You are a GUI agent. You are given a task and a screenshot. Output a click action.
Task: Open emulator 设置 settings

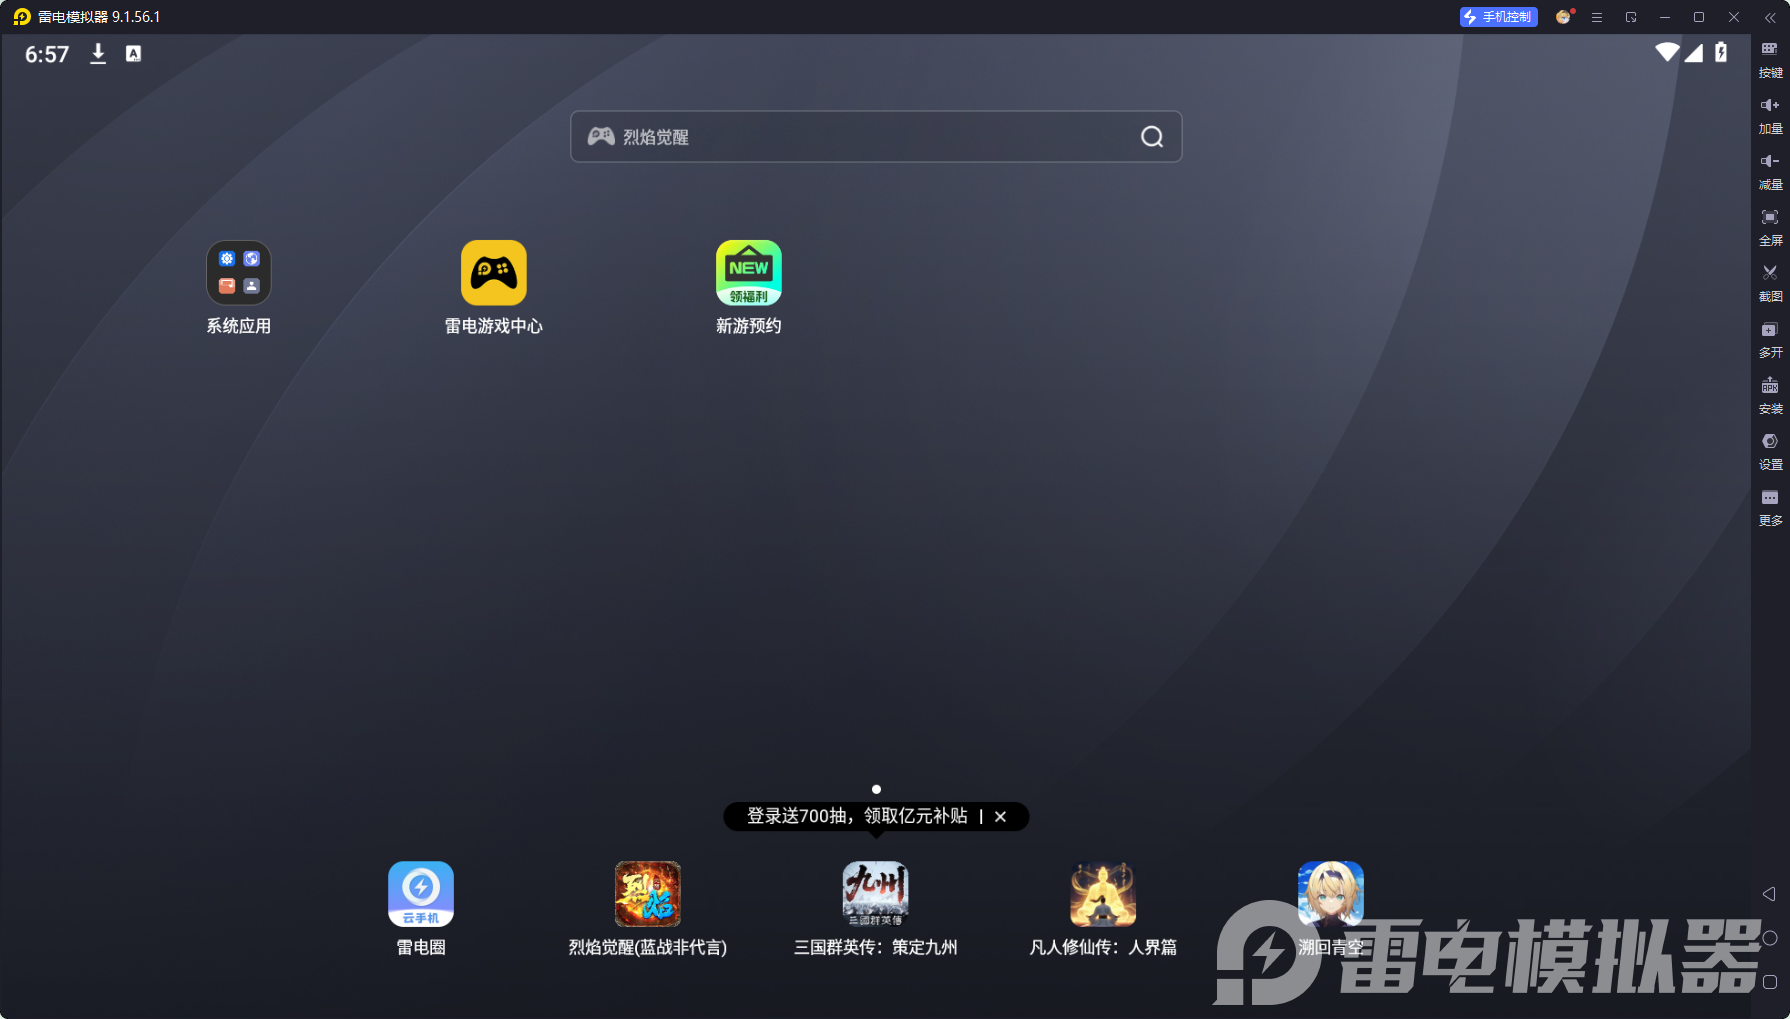[x=1770, y=451]
